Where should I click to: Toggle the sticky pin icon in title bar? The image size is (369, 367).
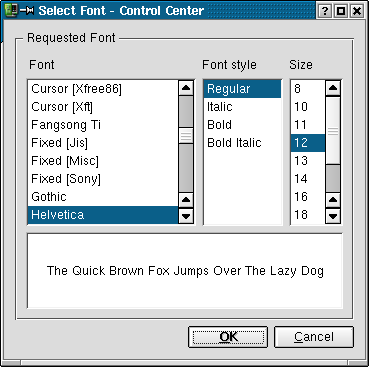(x=27, y=11)
